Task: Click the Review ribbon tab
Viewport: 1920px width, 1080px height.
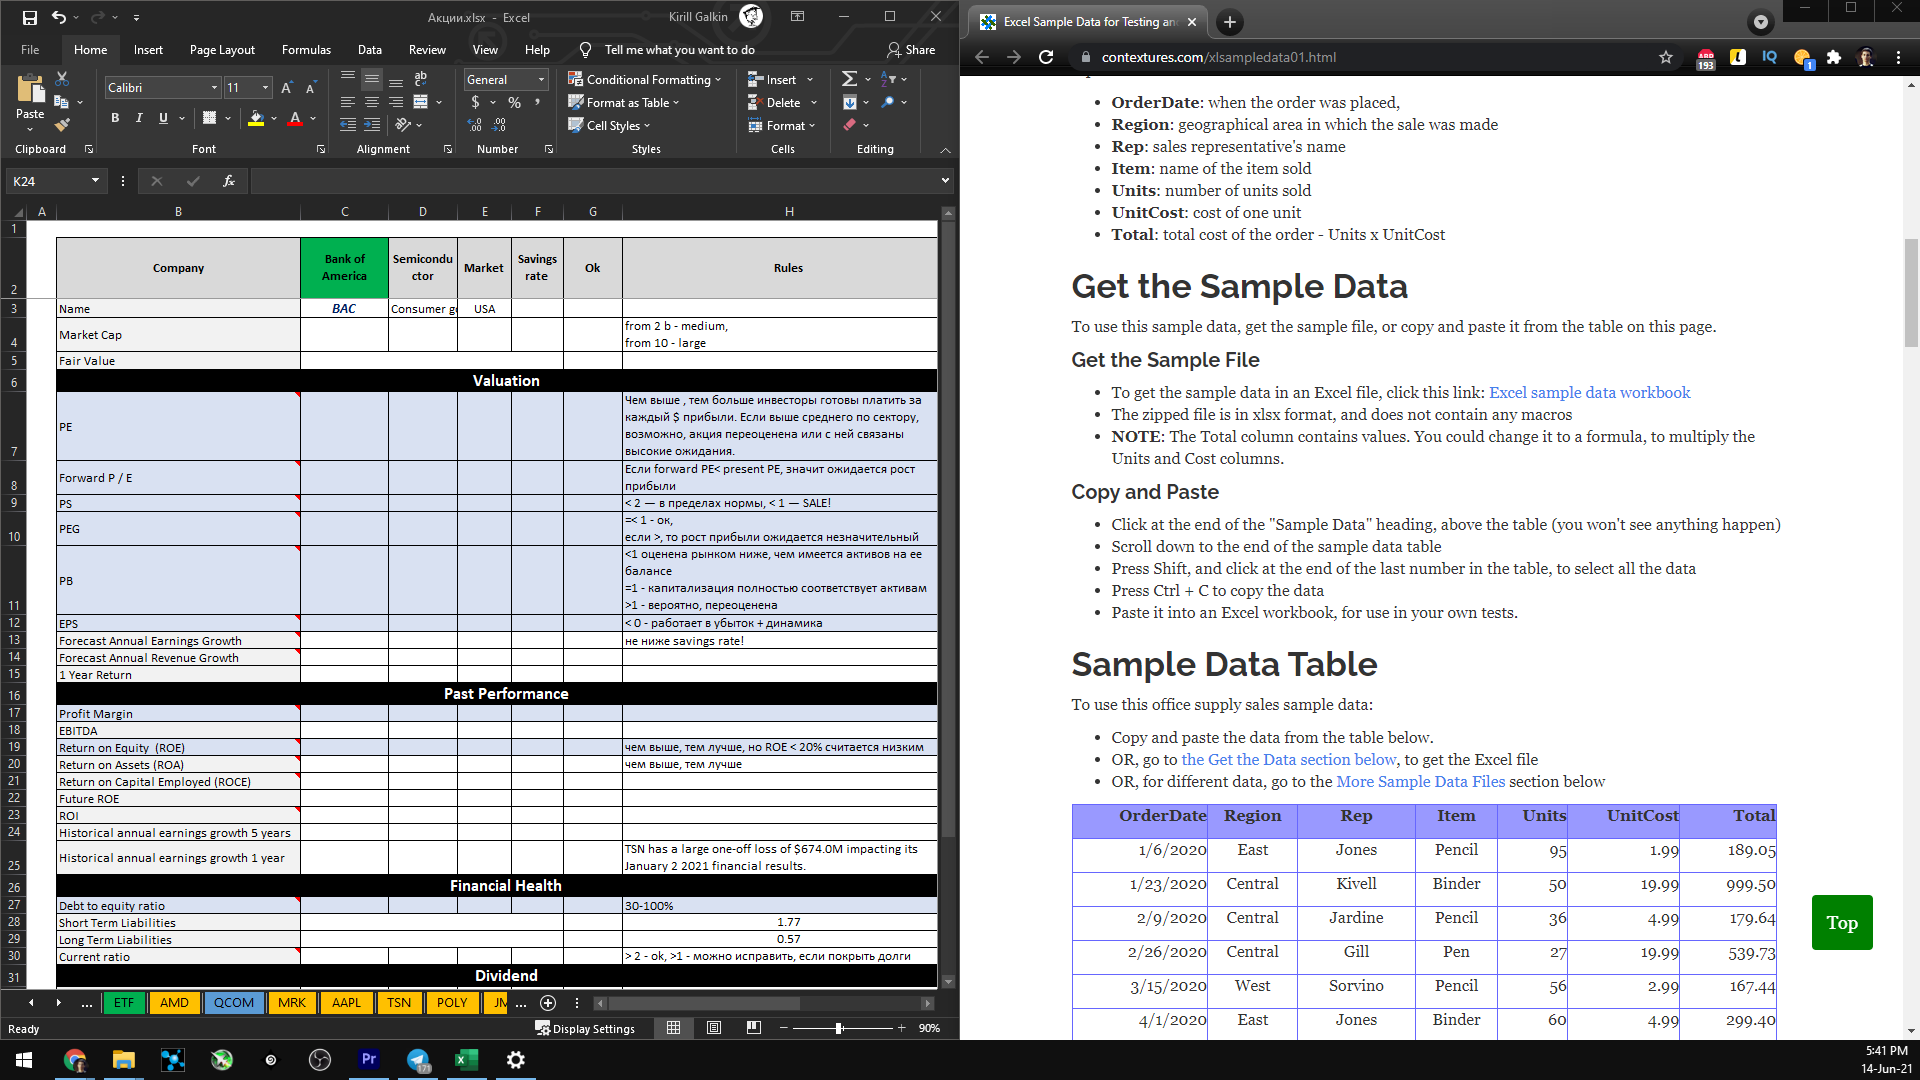Action: [425, 47]
